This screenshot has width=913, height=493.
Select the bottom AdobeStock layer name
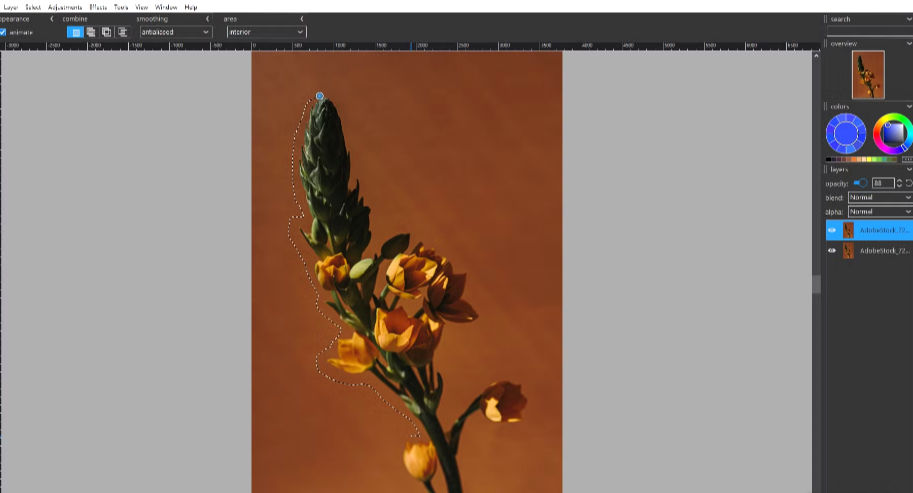pos(885,251)
